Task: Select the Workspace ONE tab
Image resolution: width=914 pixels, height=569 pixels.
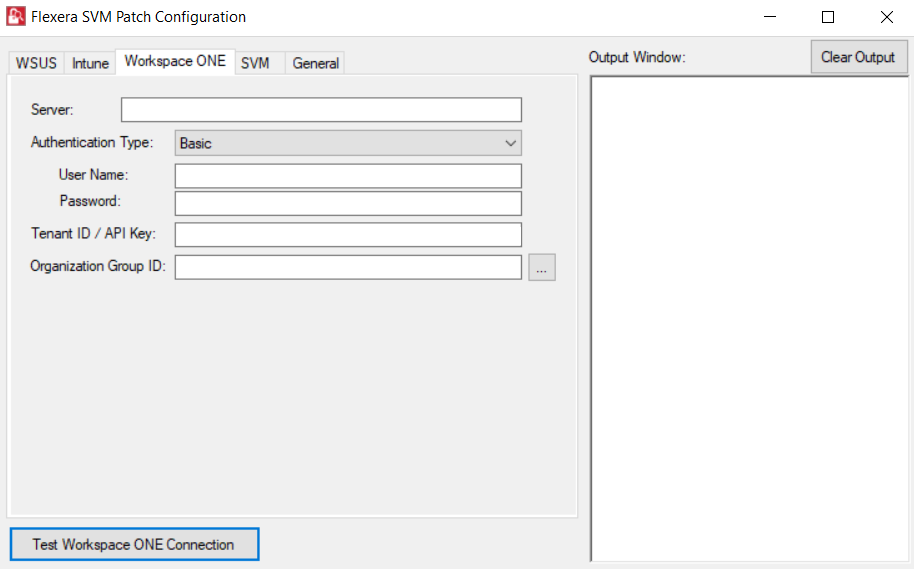Action: coord(175,61)
